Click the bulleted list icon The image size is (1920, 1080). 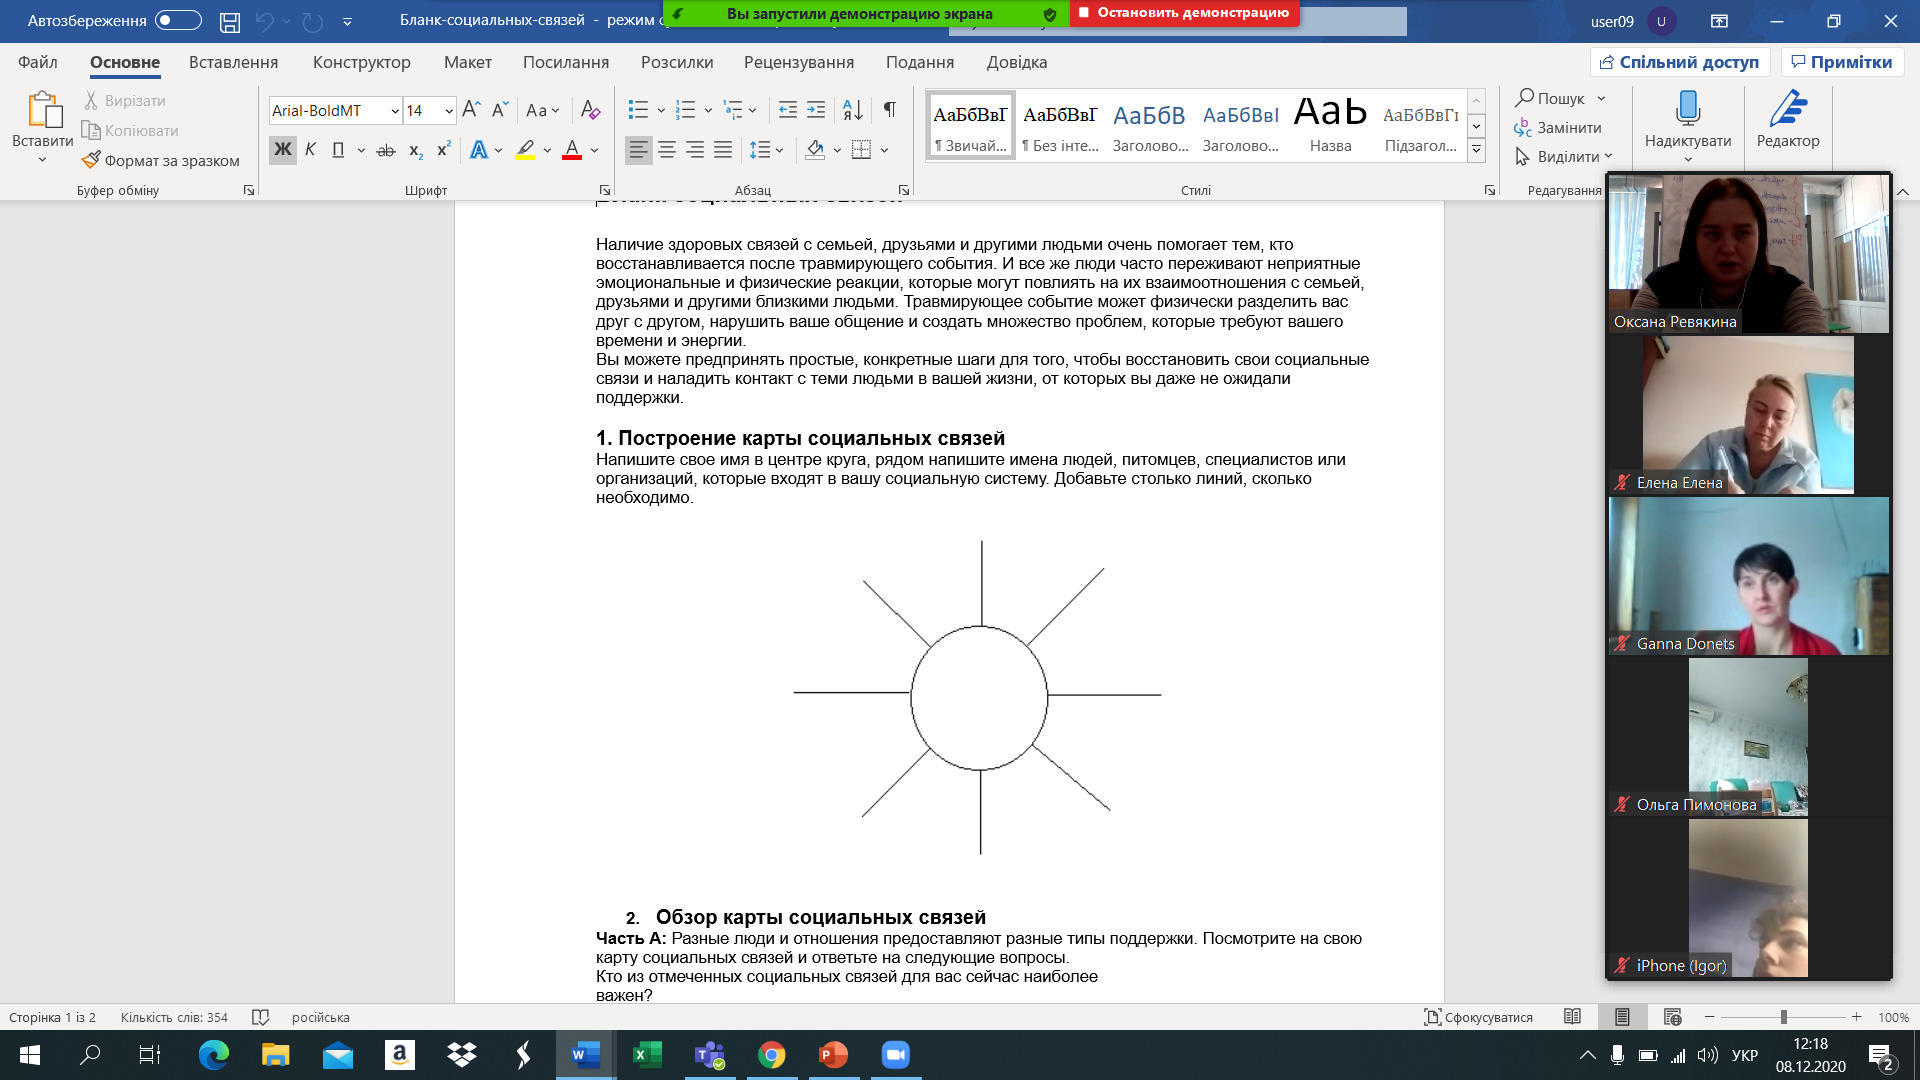coord(638,110)
